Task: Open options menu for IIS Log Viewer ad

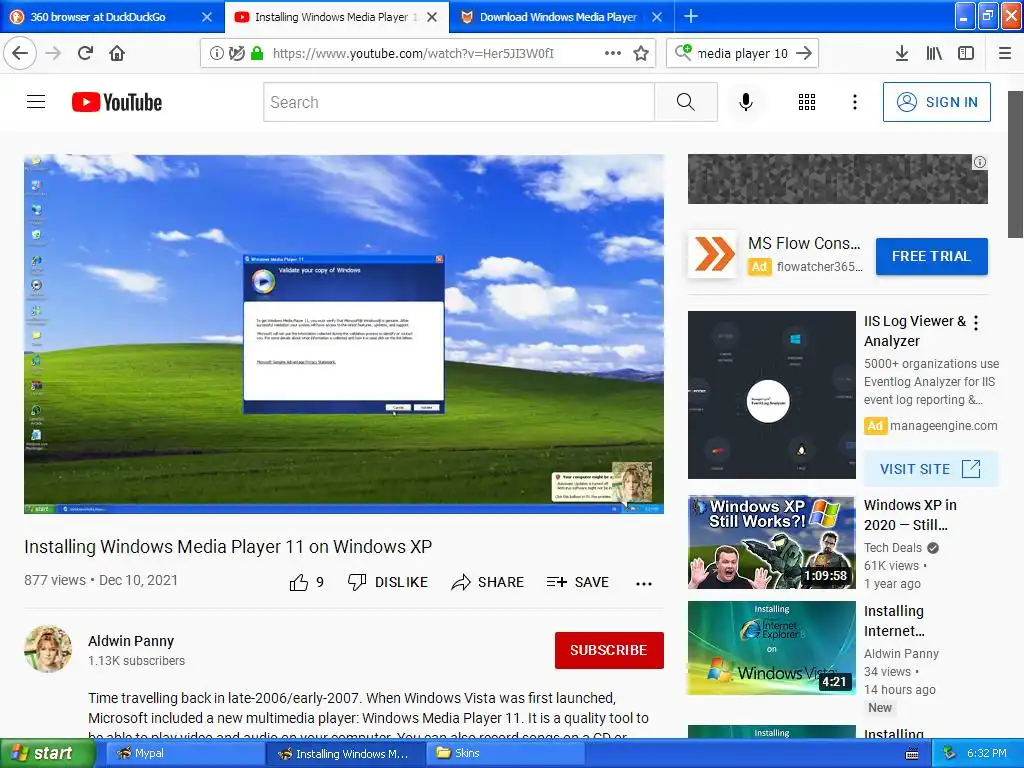Action: click(x=976, y=323)
